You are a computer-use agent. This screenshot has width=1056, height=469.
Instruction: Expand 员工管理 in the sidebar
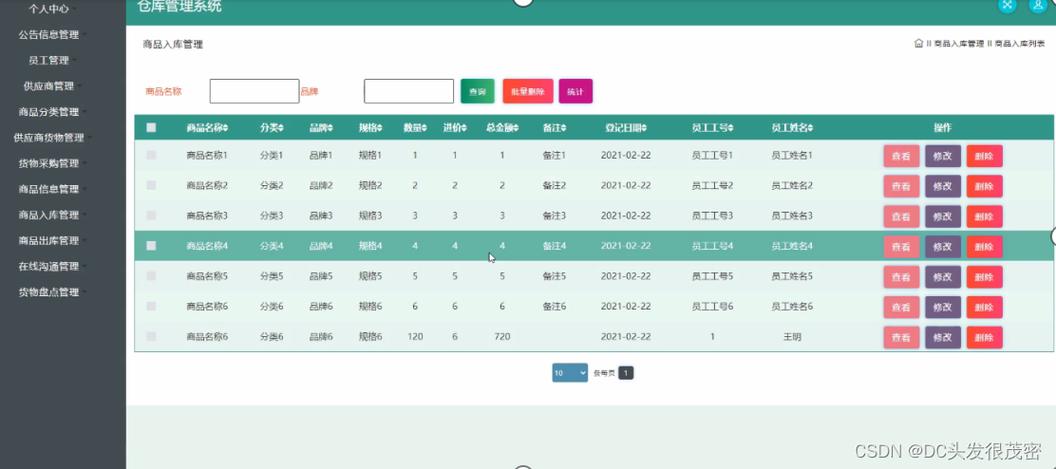coord(48,60)
